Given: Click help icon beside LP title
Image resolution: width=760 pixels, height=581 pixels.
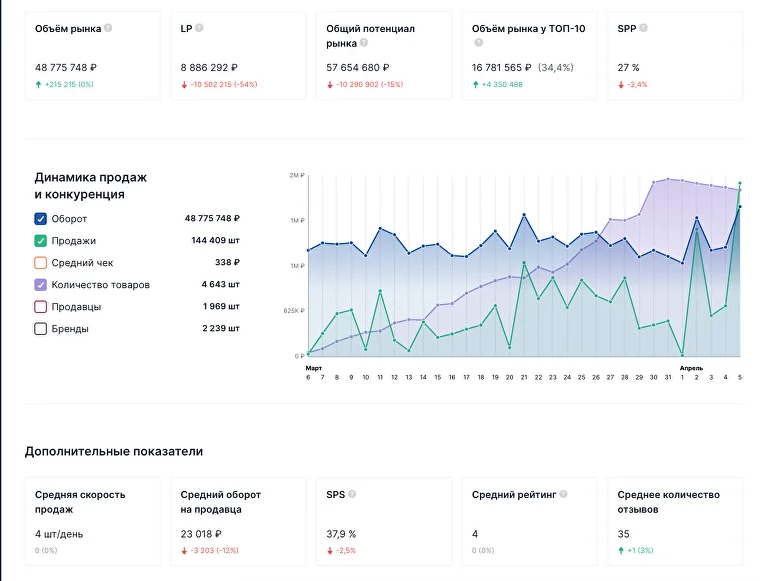Looking at the screenshot, I should [x=199, y=28].
